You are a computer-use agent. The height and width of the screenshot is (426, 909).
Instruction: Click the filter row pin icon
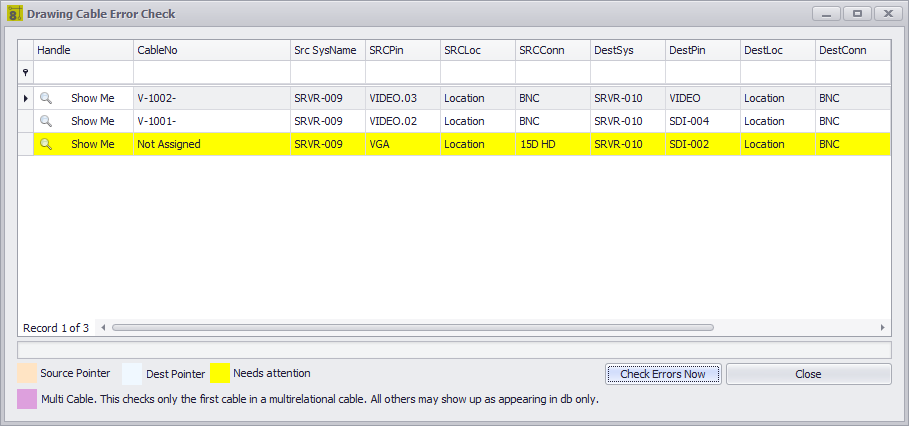[26, 72]
